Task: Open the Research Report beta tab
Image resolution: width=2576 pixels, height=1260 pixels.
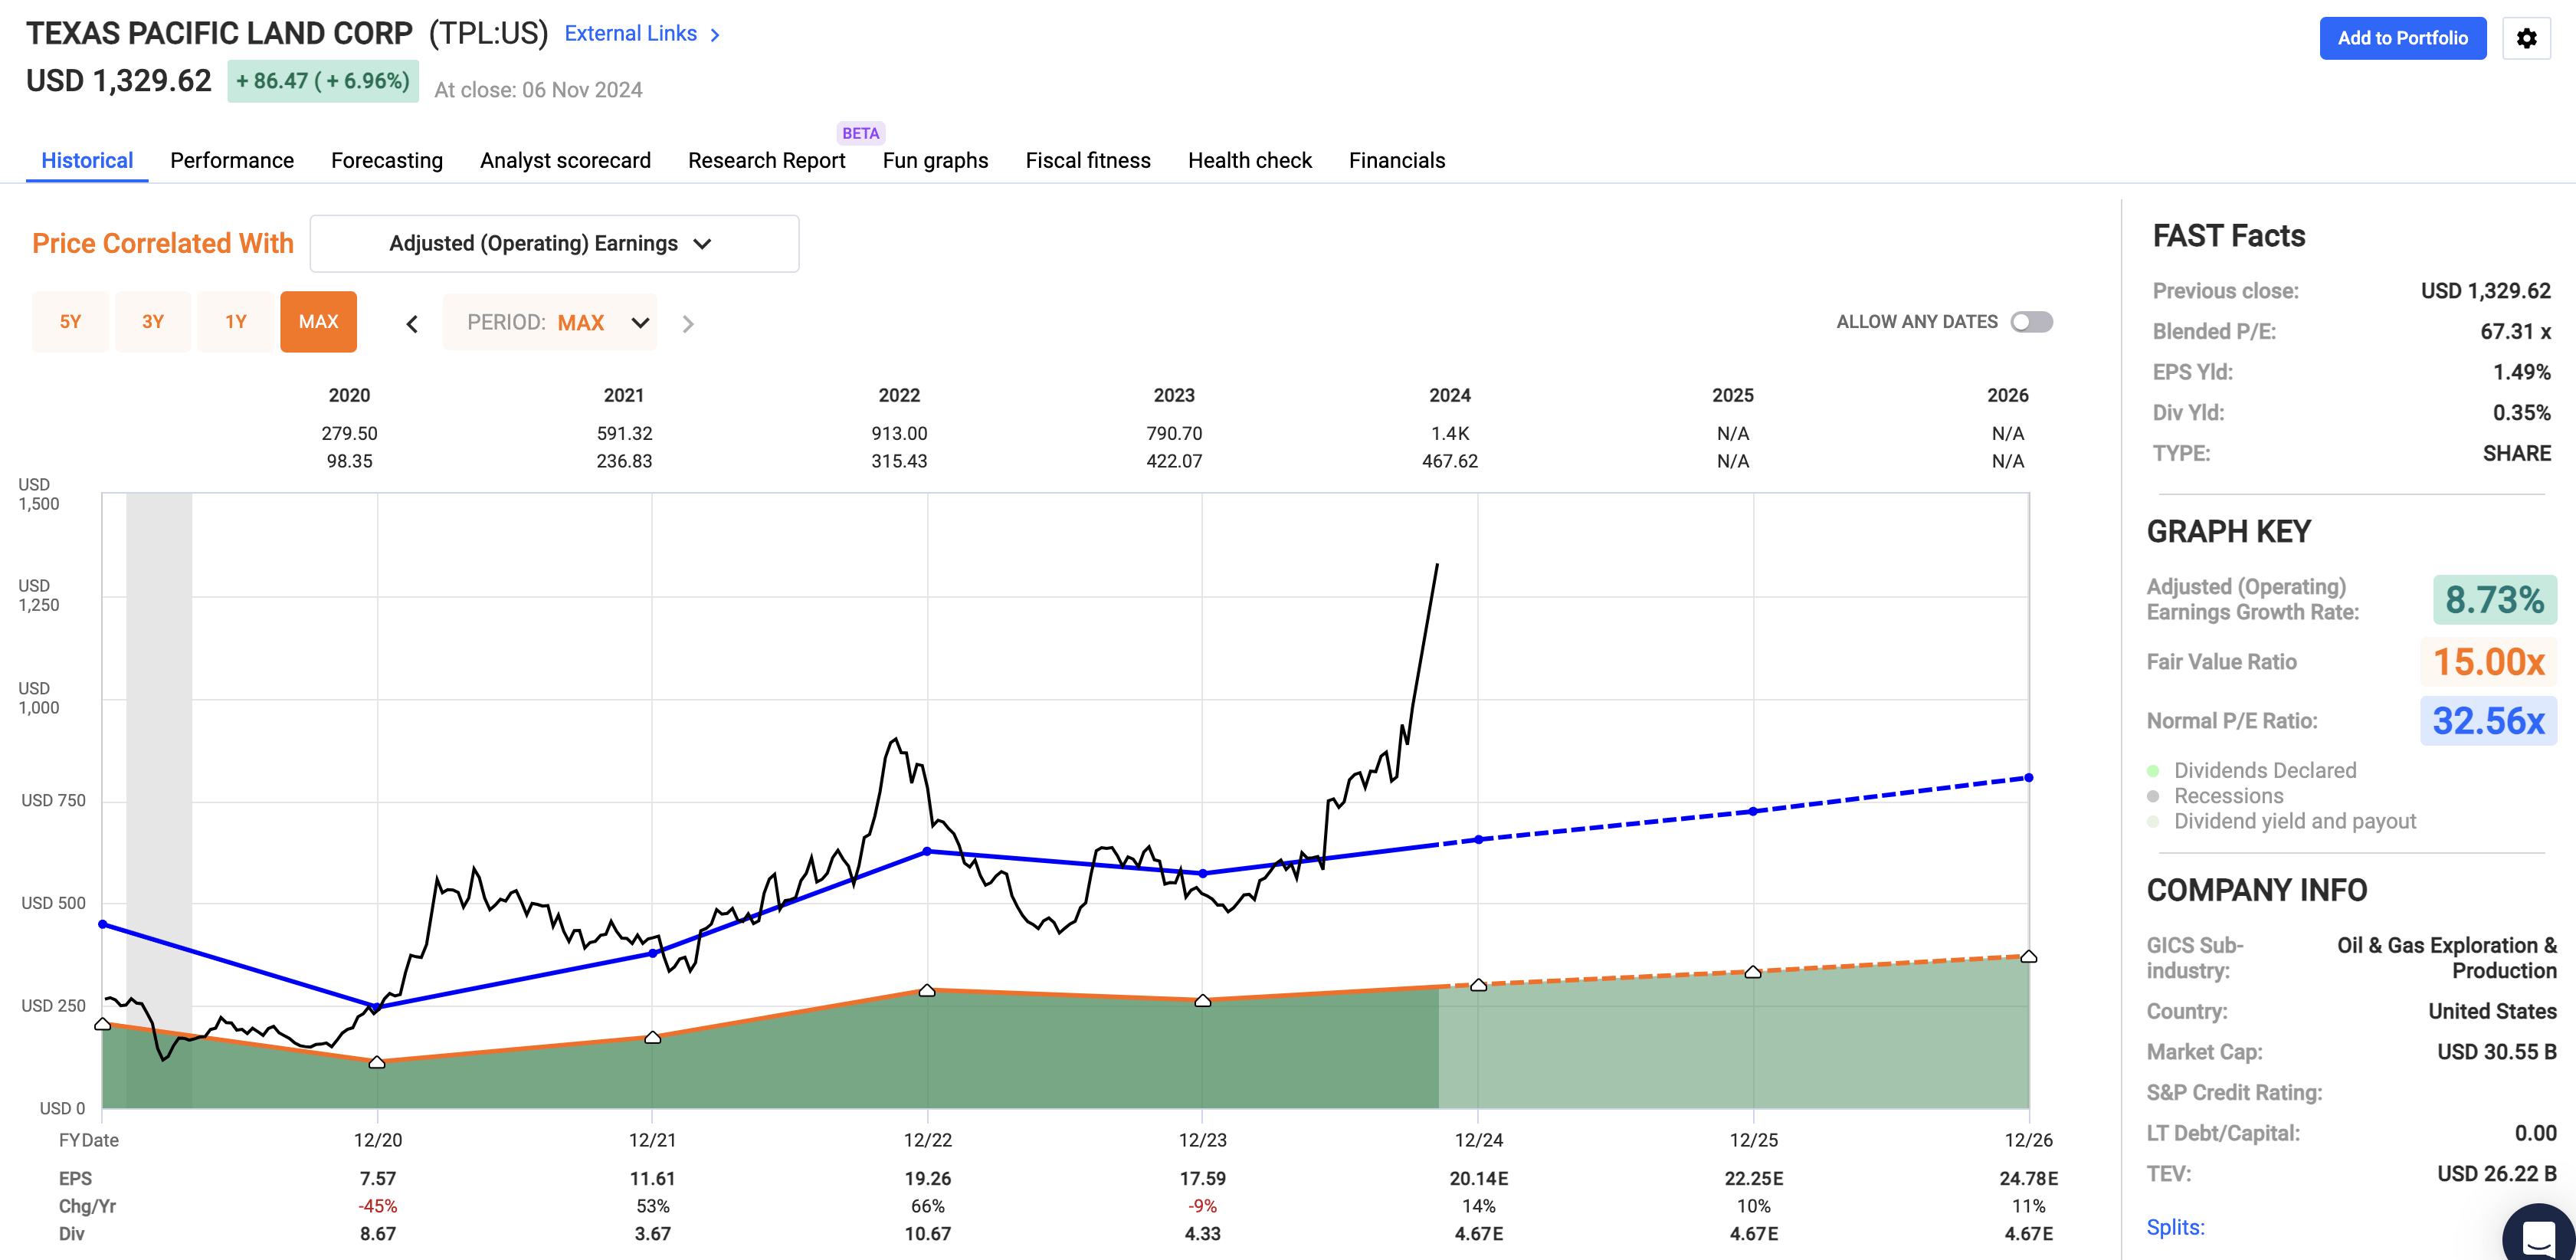Action: (x=766, y=160)
